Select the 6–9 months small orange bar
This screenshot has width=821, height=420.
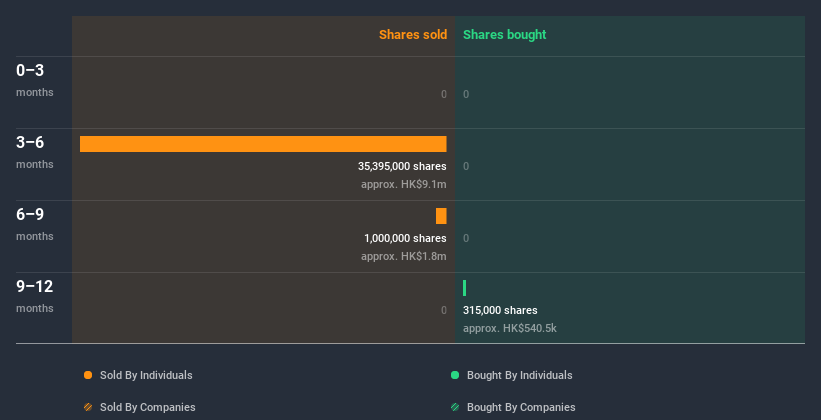click(x=441, y=216)
